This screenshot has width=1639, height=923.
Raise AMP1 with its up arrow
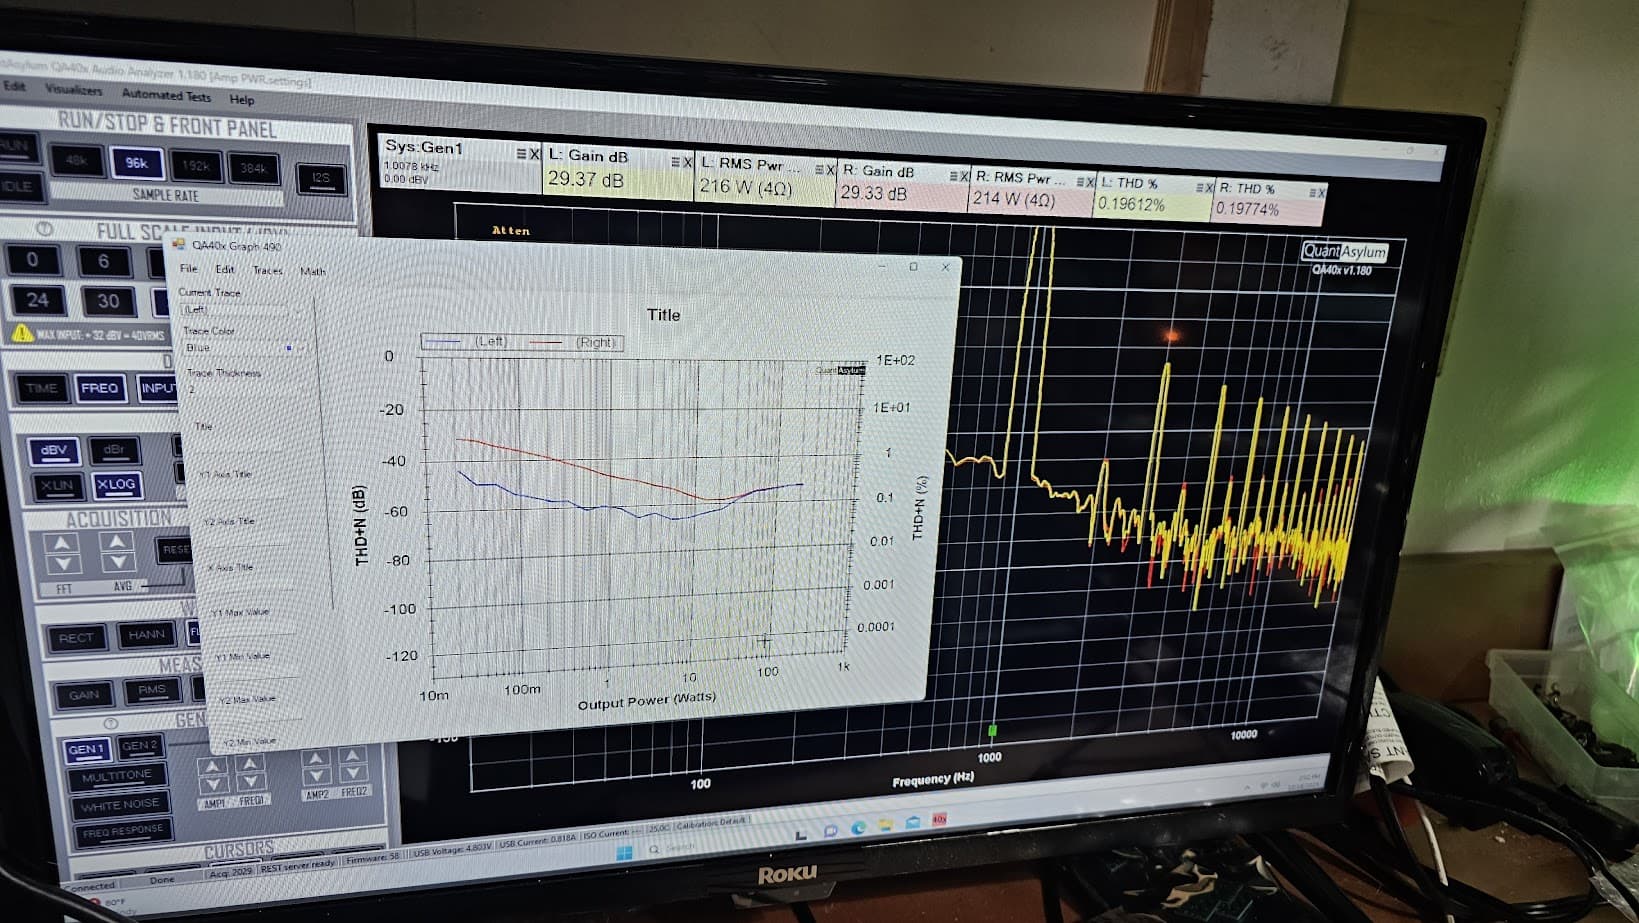click(211, 766)
